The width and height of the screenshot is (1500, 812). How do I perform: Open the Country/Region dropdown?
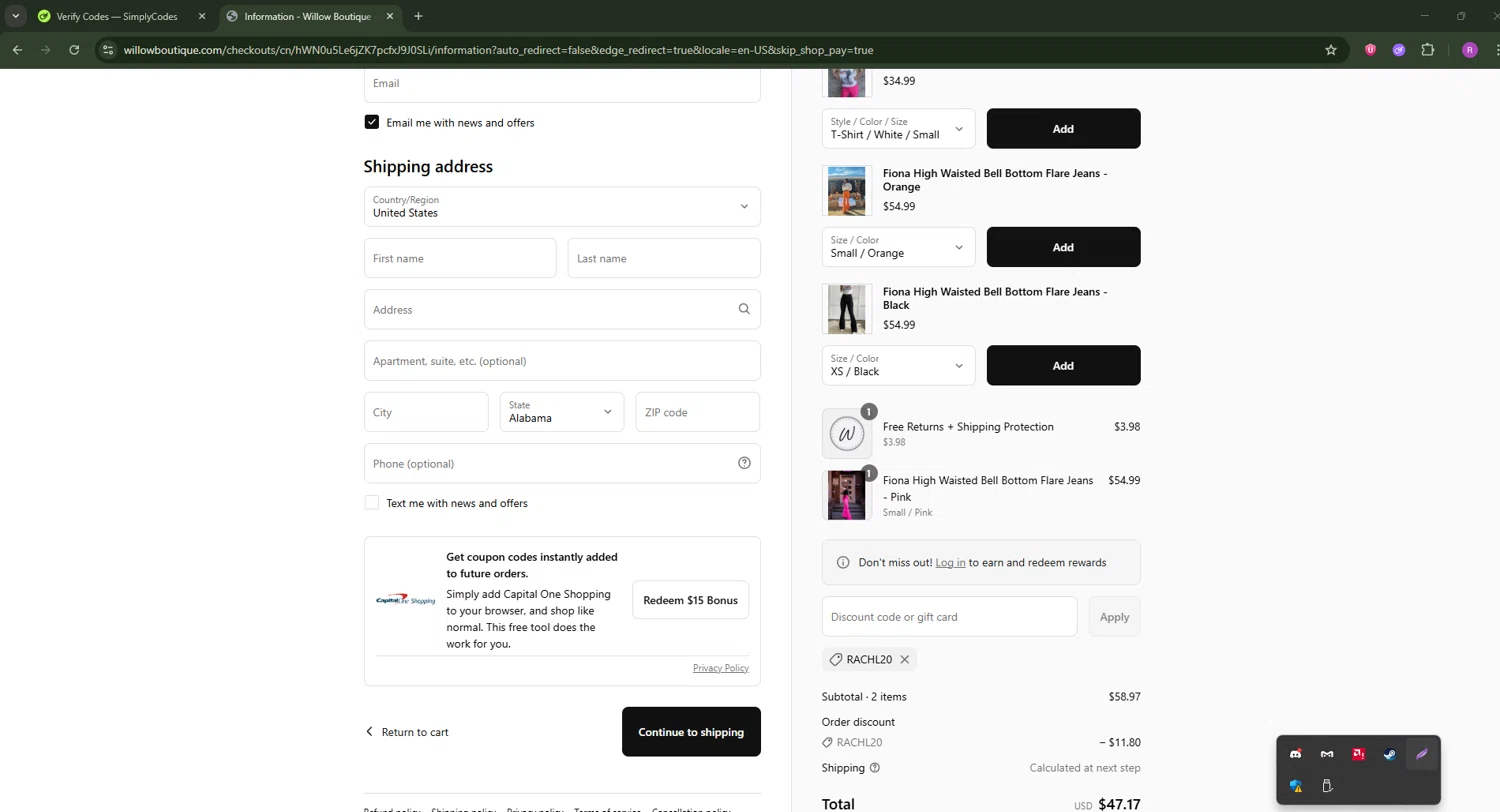tap(562, 207)
